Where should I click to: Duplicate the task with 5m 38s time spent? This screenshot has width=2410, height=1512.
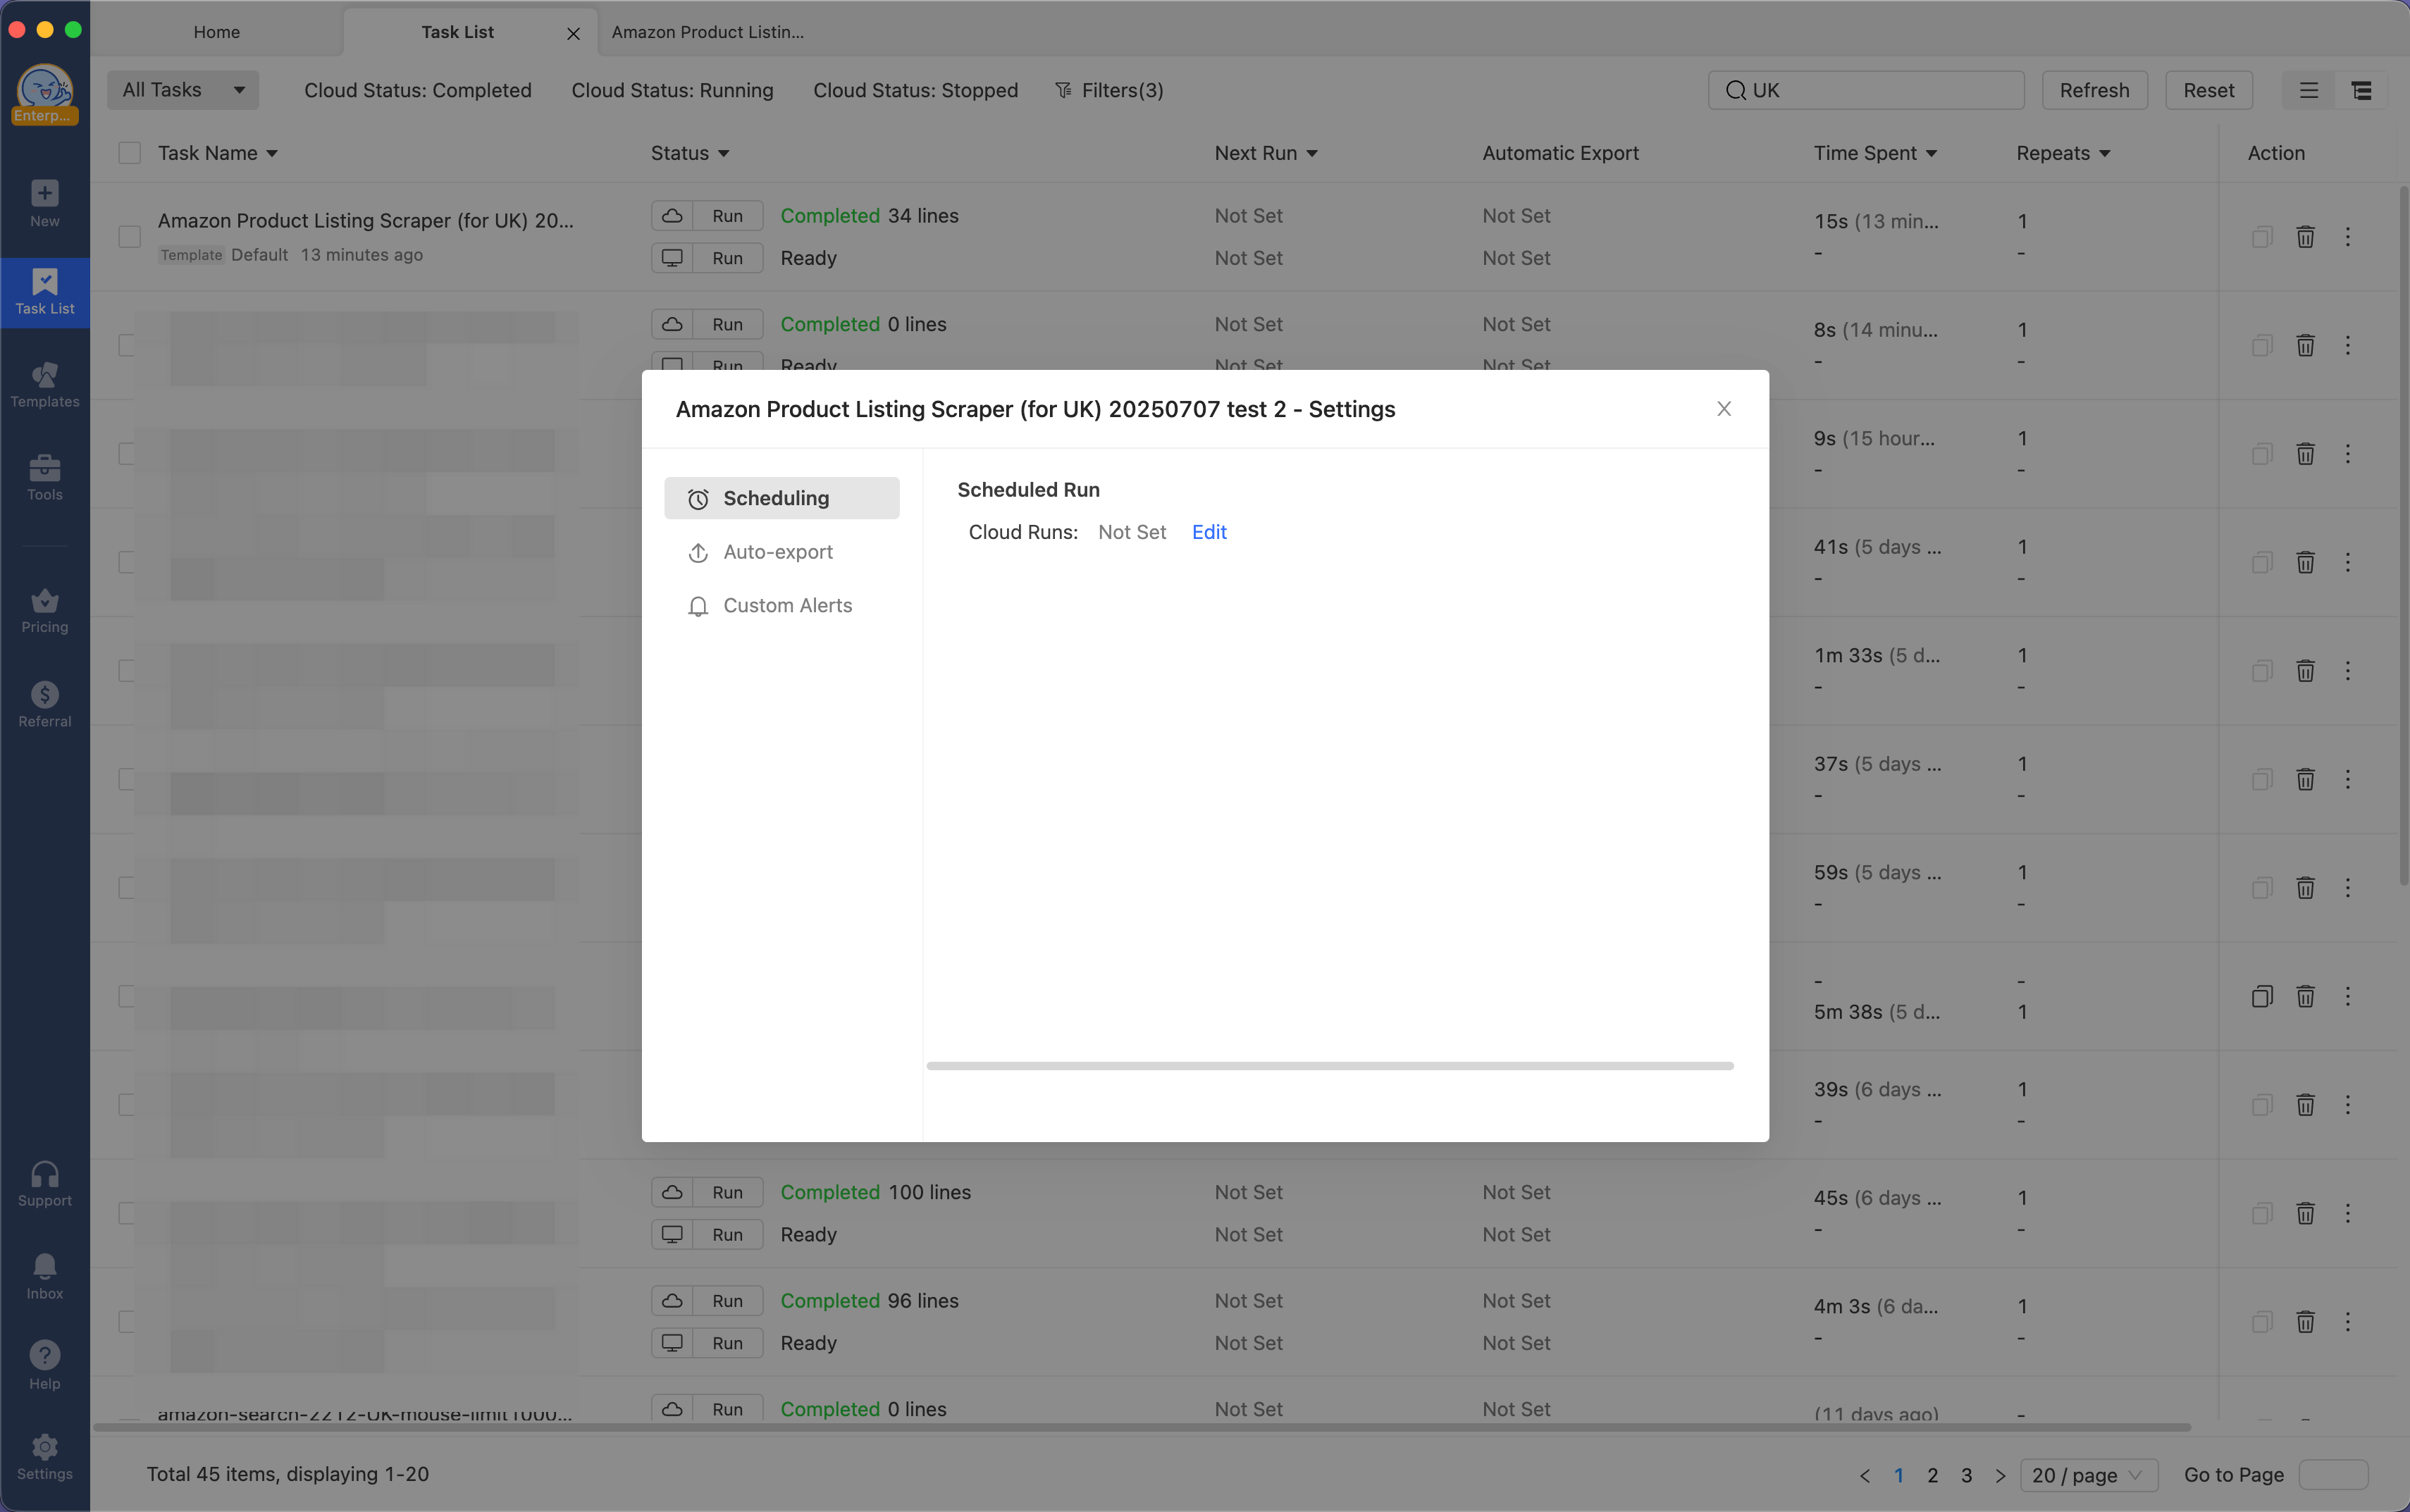[x=2262, y=996]
